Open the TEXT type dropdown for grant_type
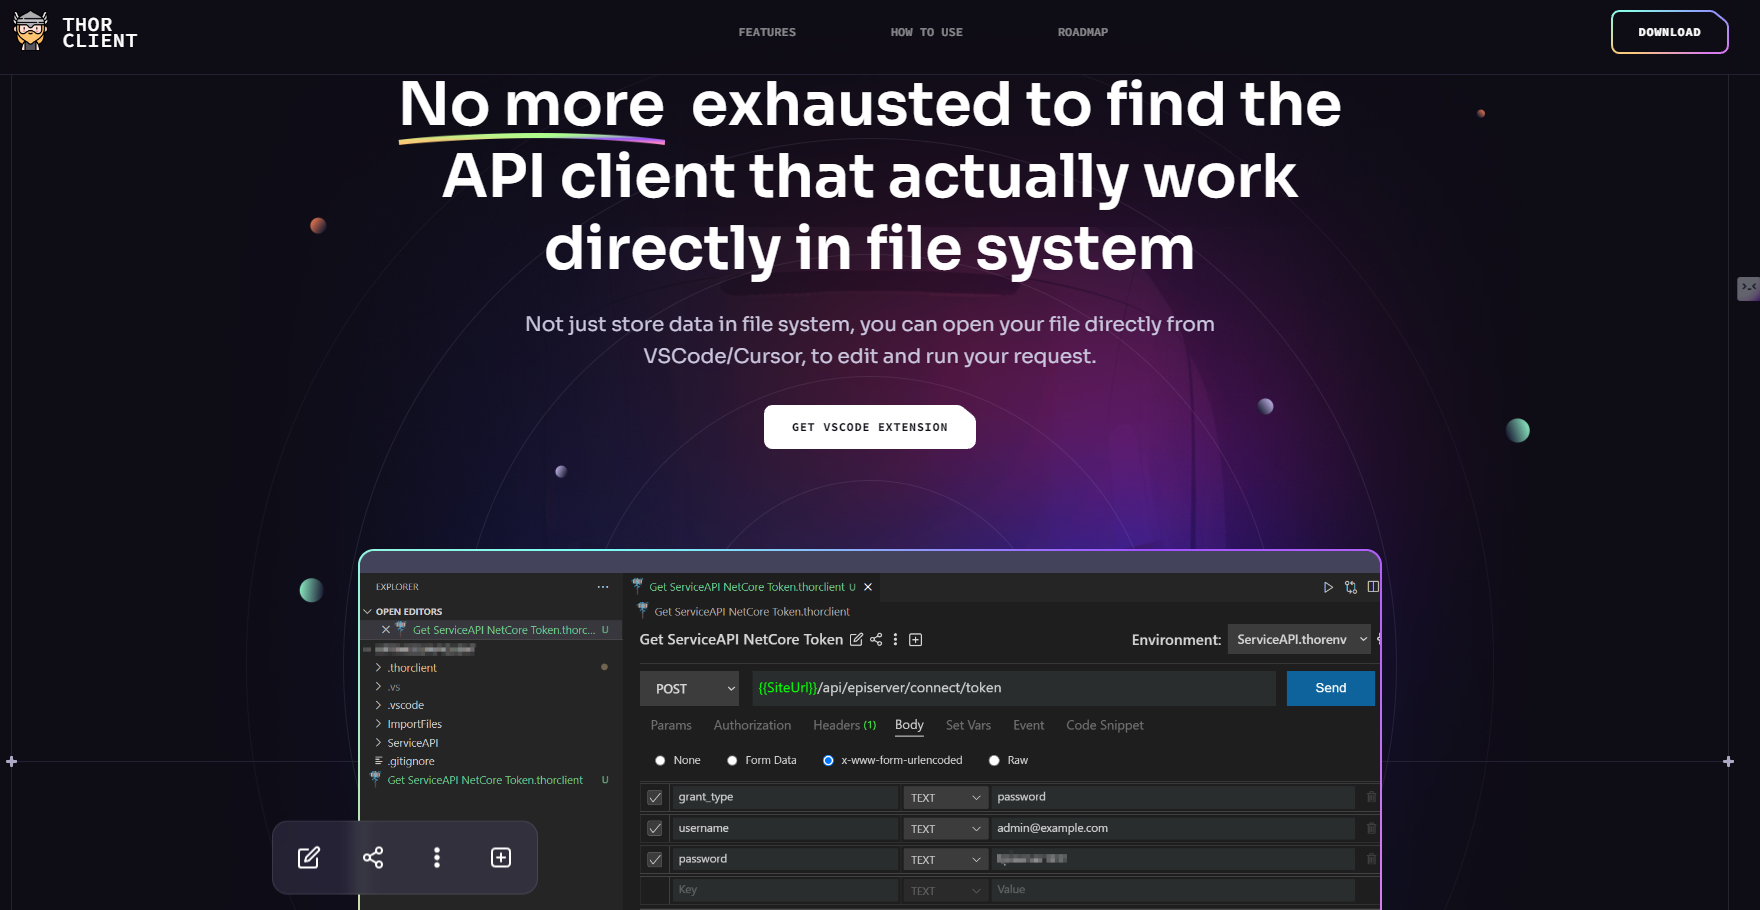The image size is (1760, 910). 946,798
